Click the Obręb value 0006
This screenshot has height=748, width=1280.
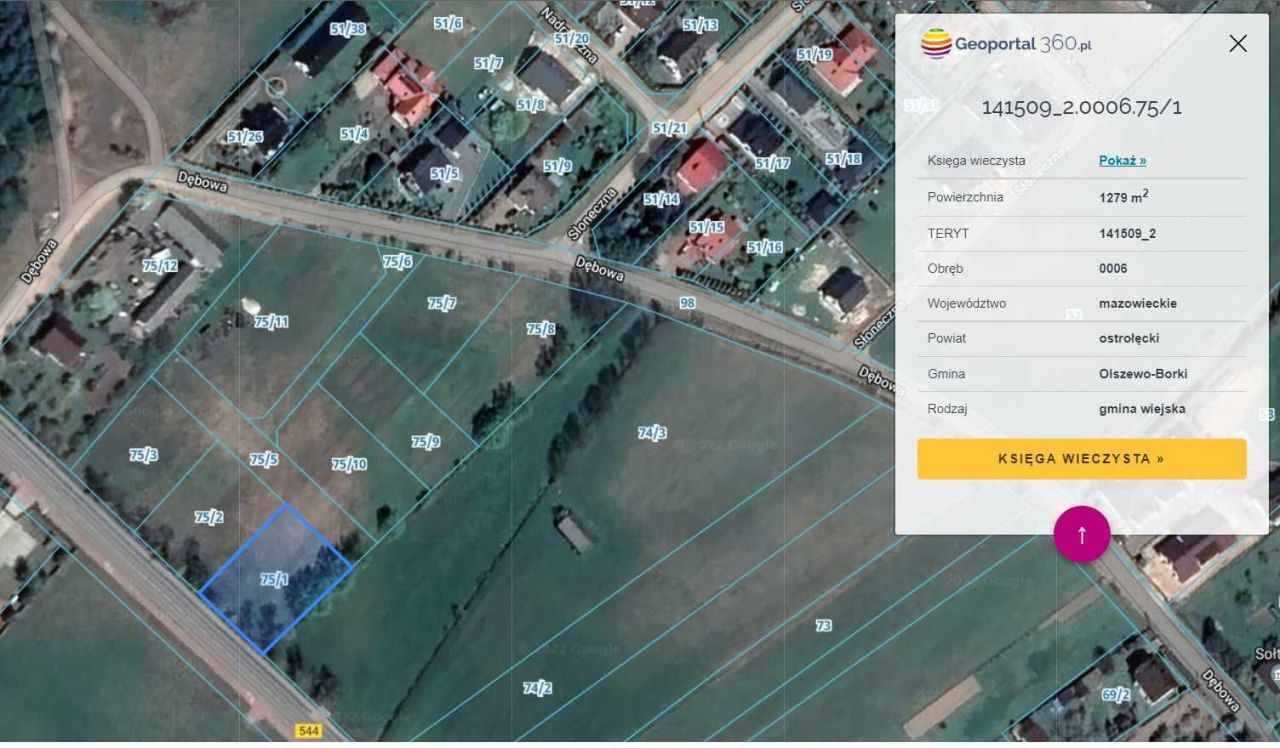point(1113,268)
